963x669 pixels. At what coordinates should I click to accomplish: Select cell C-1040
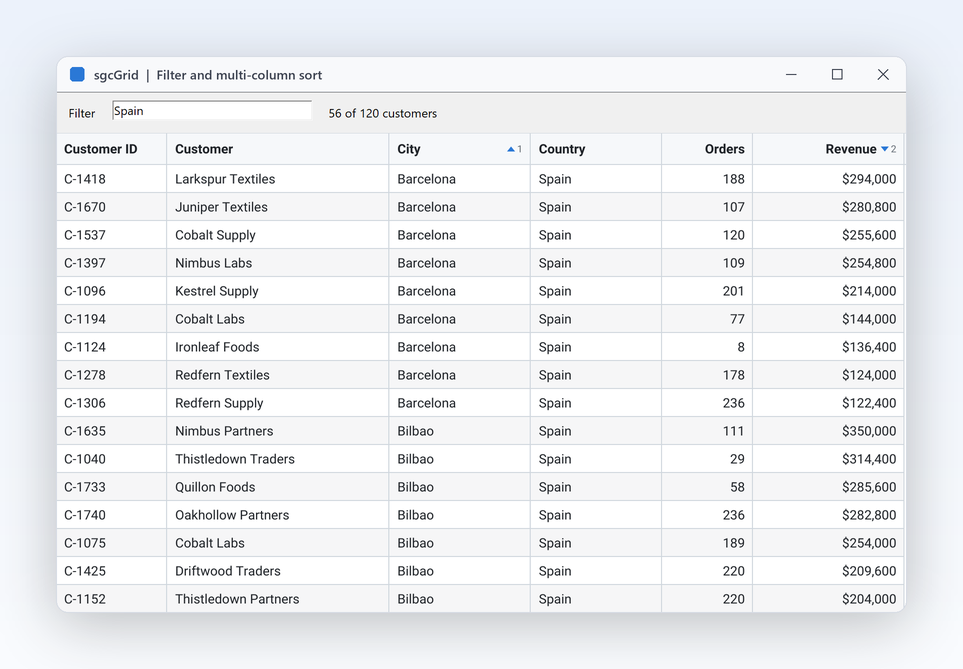pos(112,459)
